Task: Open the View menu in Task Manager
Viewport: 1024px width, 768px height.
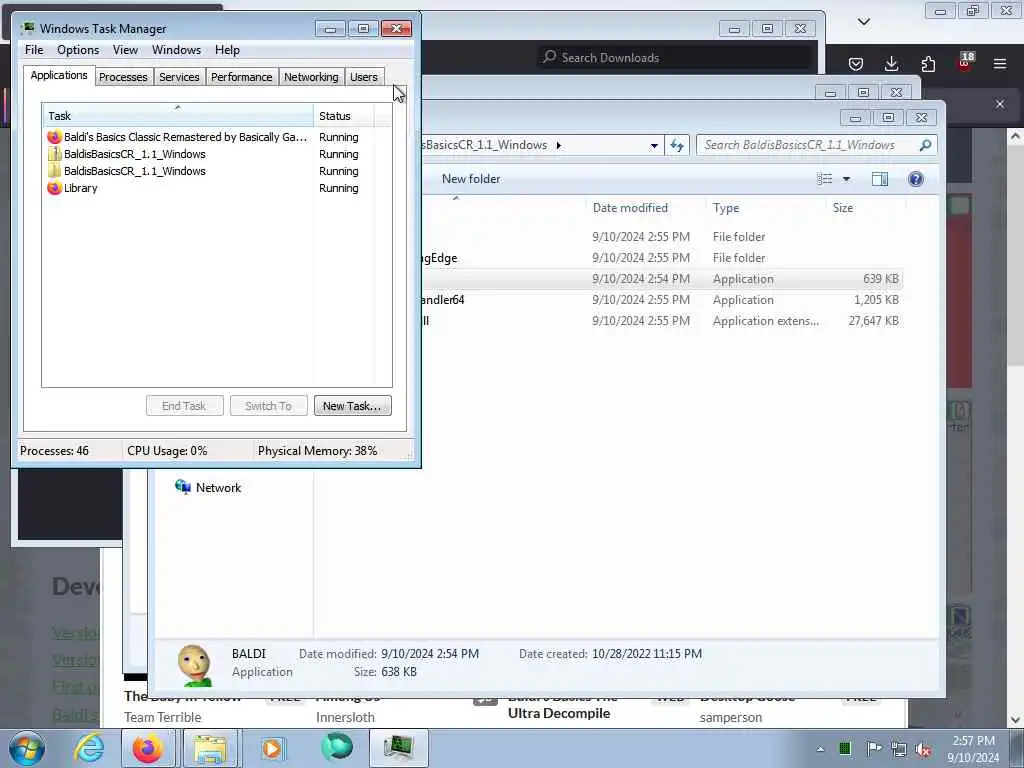Action: (x=125, y=50)
